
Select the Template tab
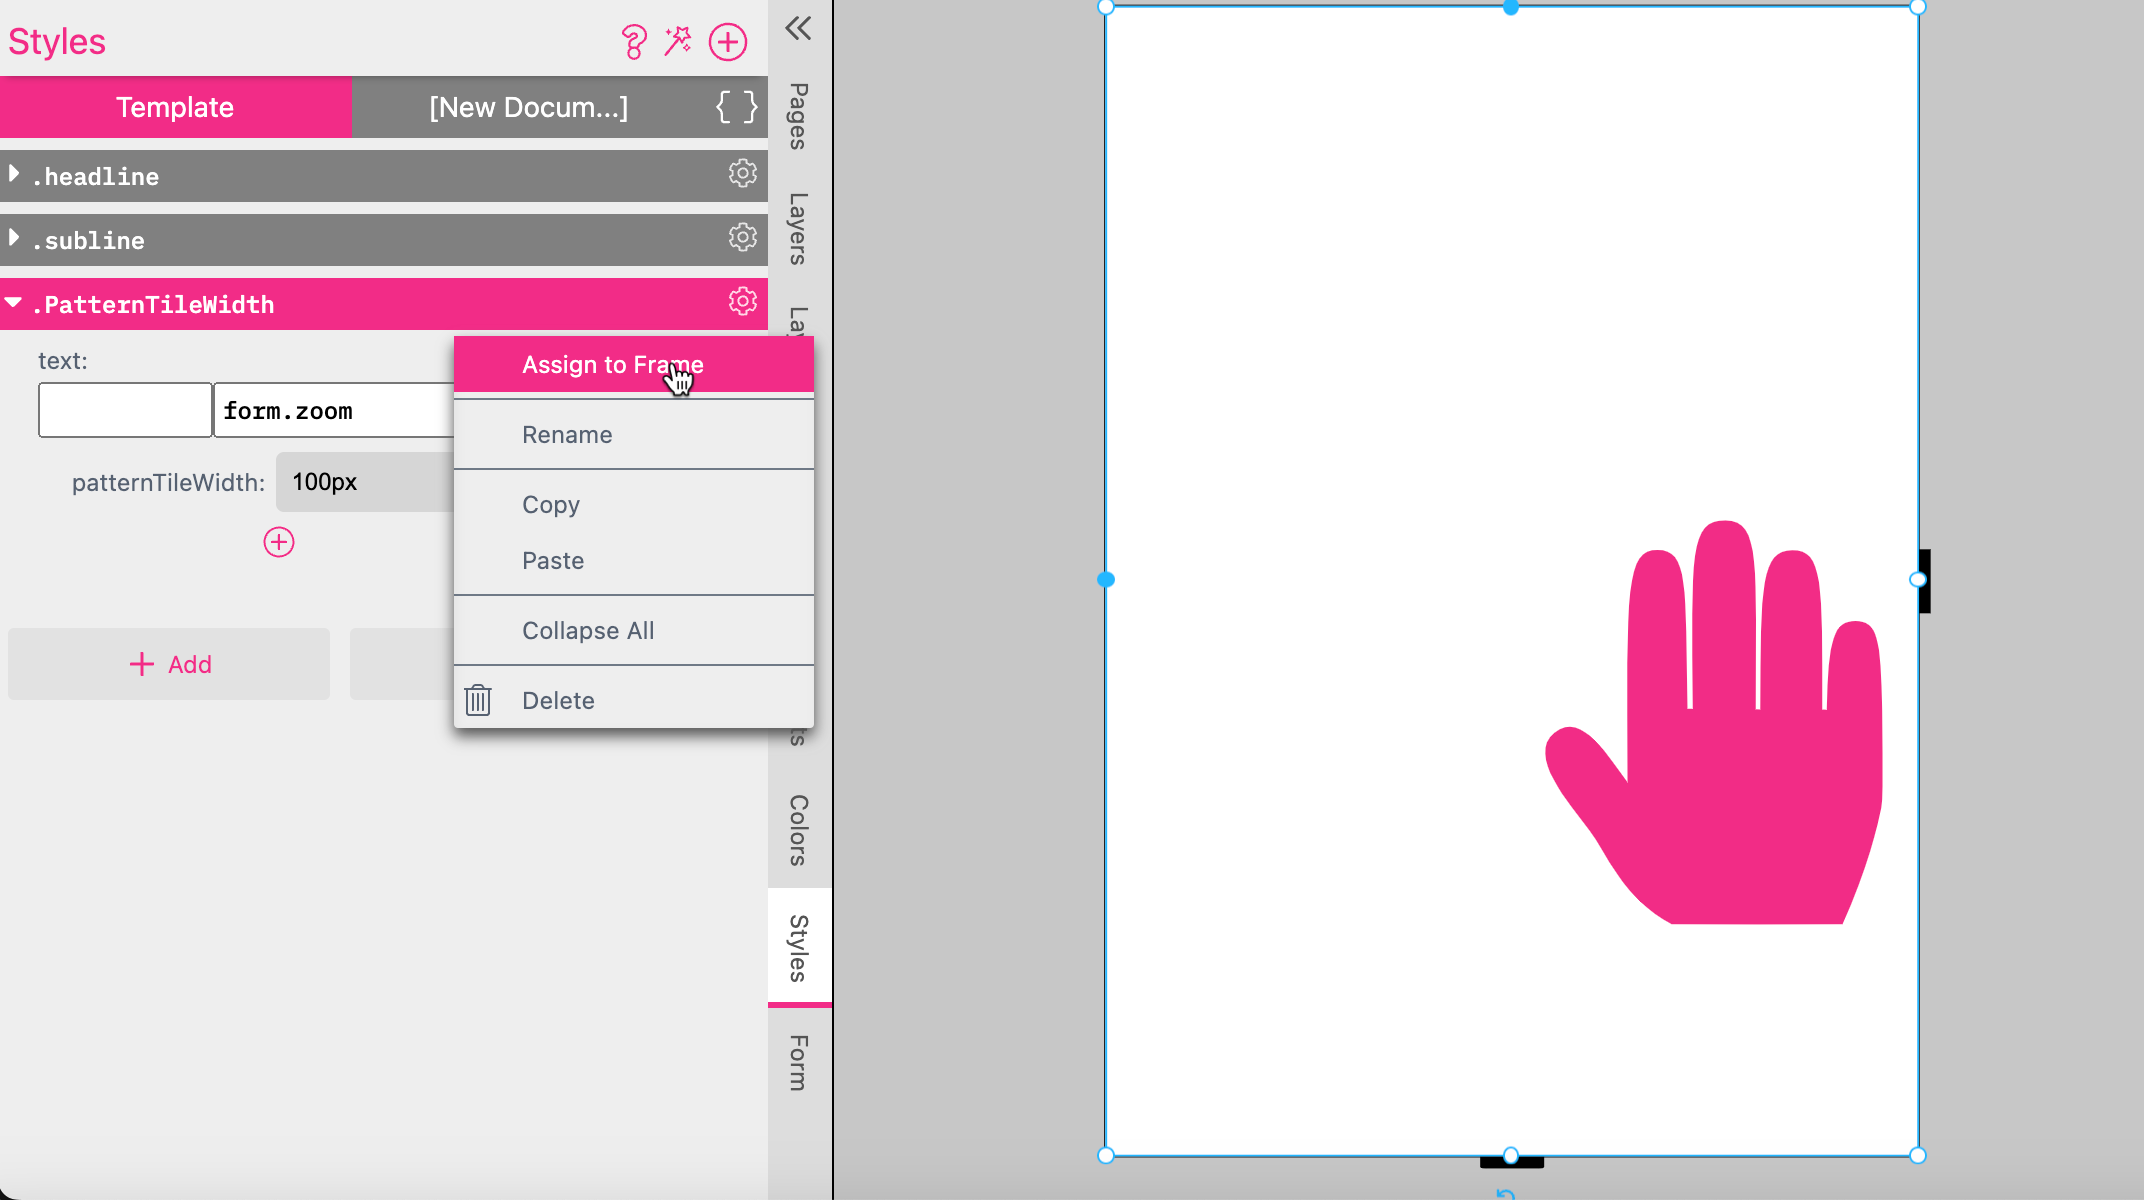175,106
